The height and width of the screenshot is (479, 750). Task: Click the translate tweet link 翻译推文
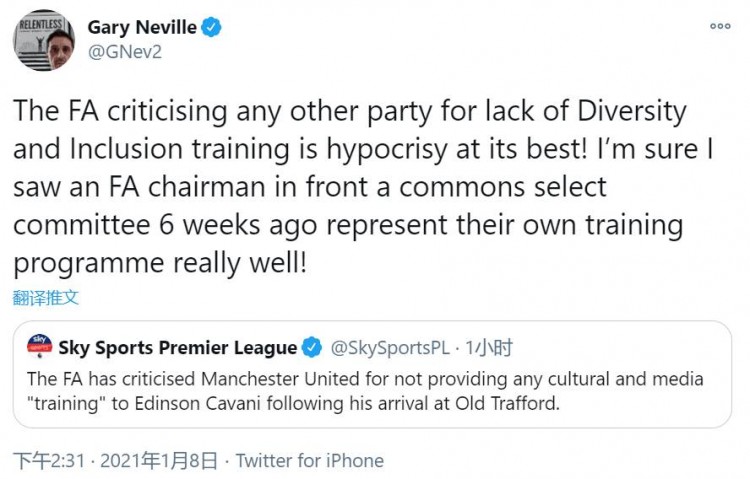pyautogui.click(x=45, y=298)
